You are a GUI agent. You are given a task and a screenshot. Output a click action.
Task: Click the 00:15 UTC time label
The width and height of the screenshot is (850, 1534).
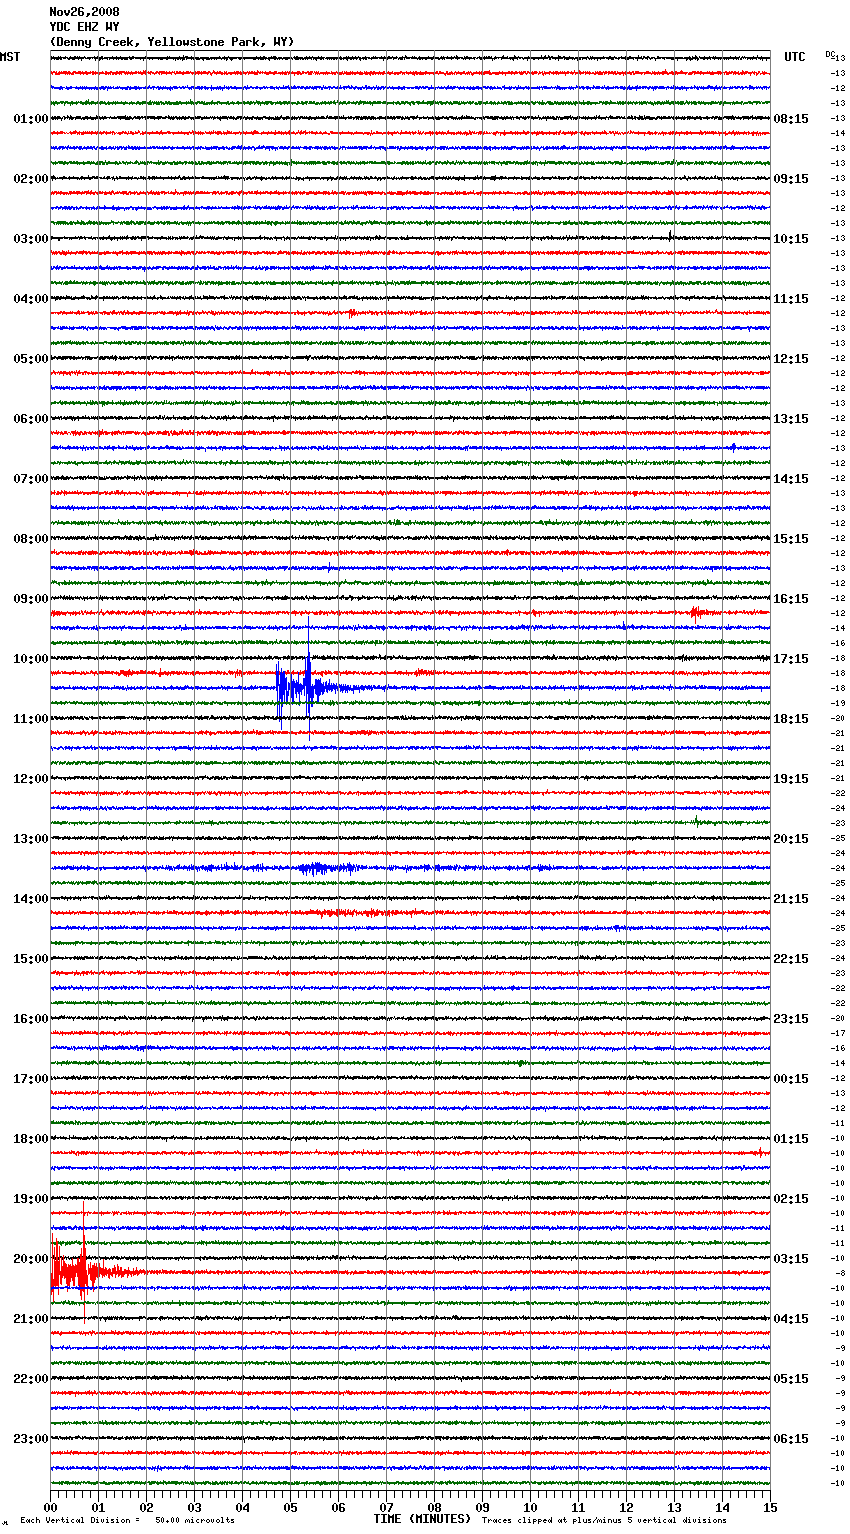tap(791, 1079)
